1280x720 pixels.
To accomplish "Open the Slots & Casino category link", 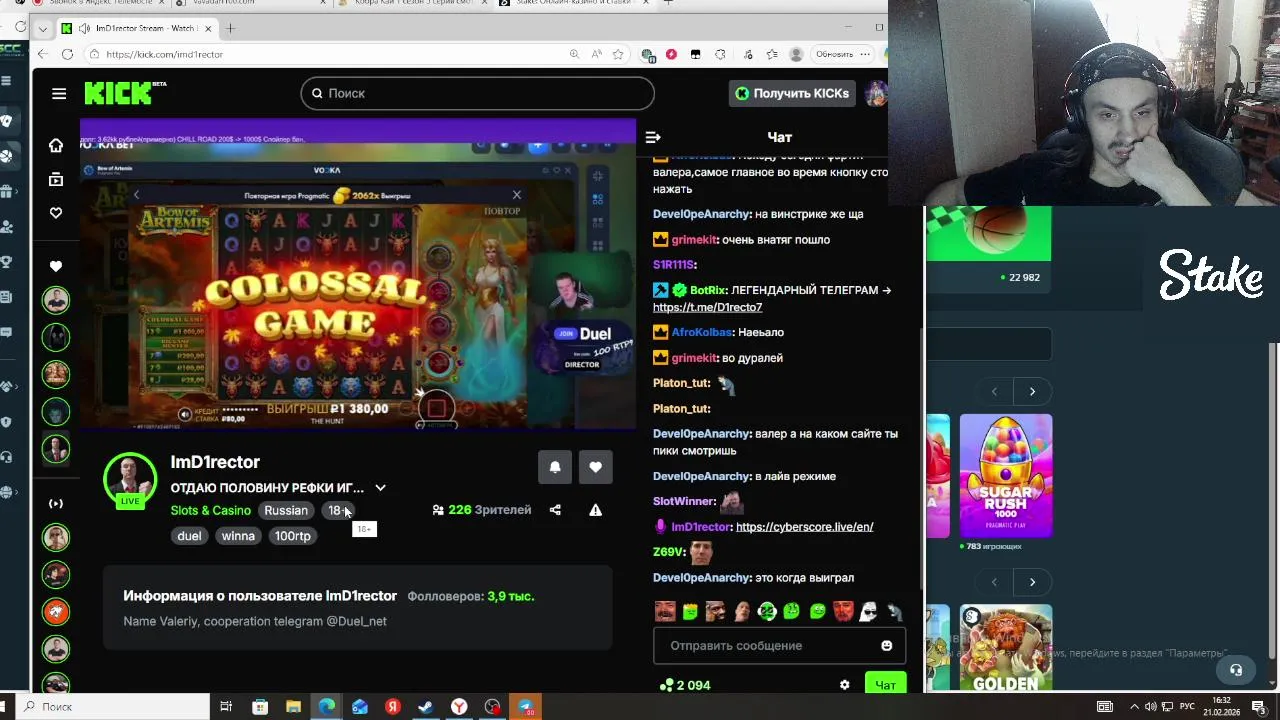I will 211,510.
